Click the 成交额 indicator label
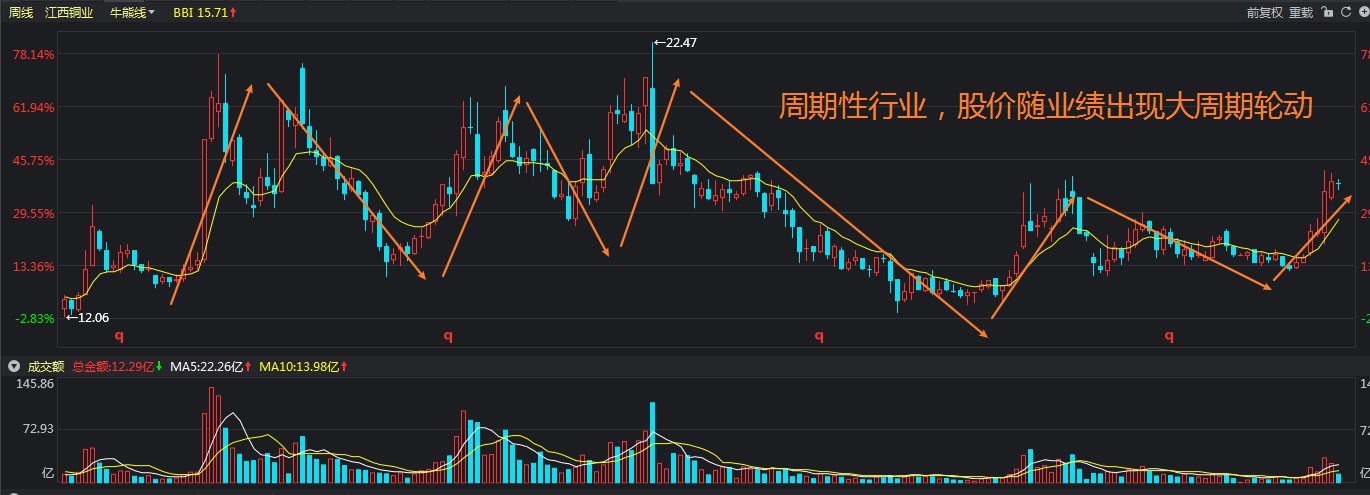Viewport: 1370px width, 495px height. click(x=45, y=367)
